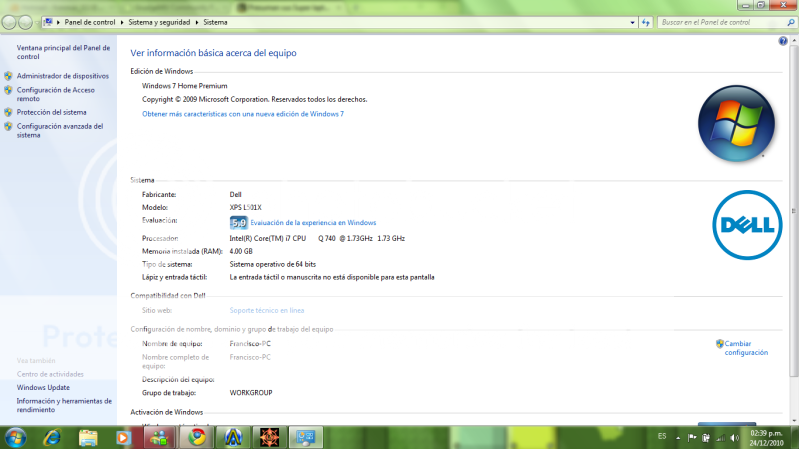Image resolution: width=799 pixels, height=449 pixels.
Task: Open Administrador de dispositivos link
Action: pos(63,76)
